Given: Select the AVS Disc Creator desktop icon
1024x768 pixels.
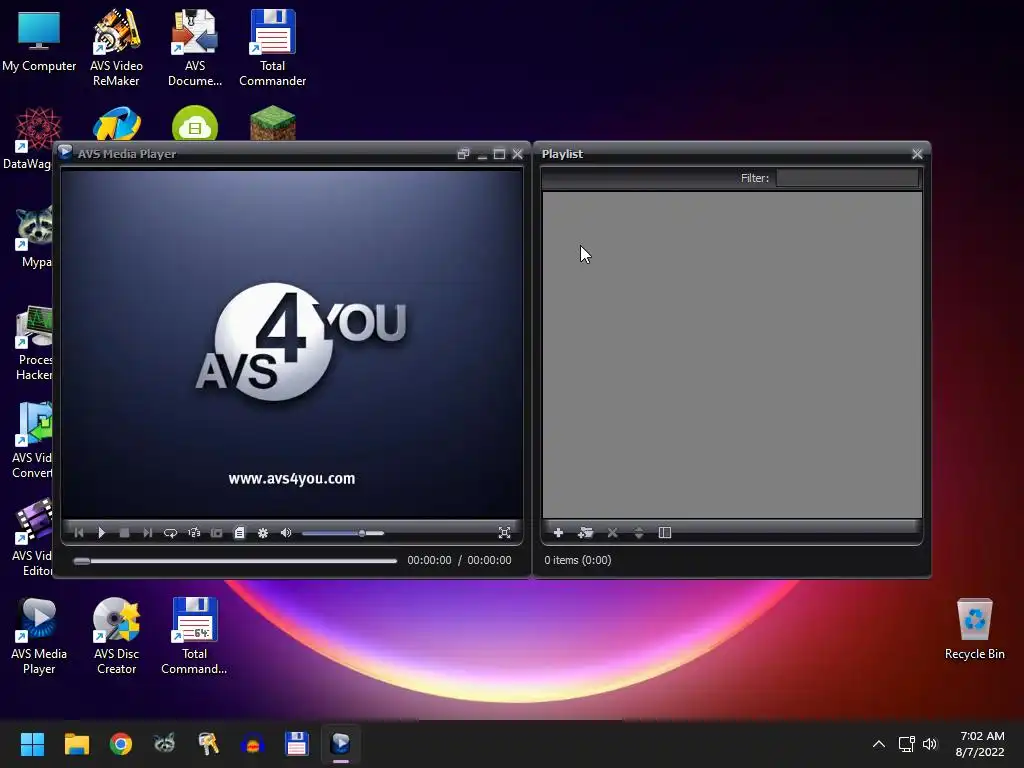Looking at the screenshot, I should (x=116, y=636).
